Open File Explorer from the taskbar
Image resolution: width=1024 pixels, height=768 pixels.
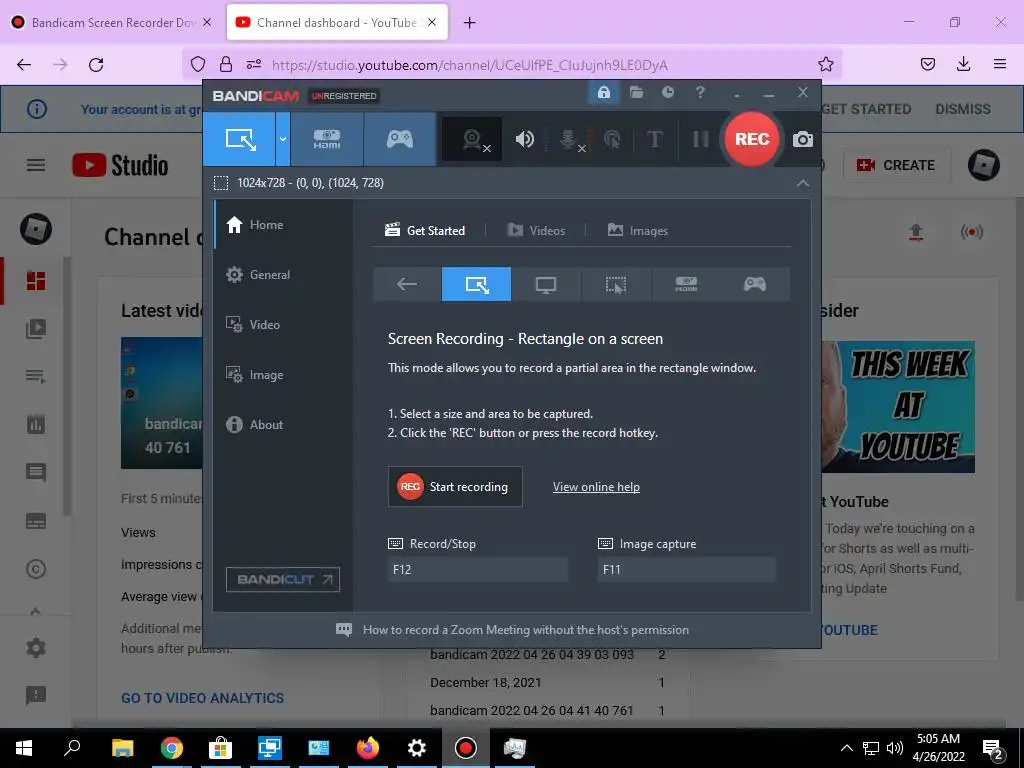coord(123,748)
